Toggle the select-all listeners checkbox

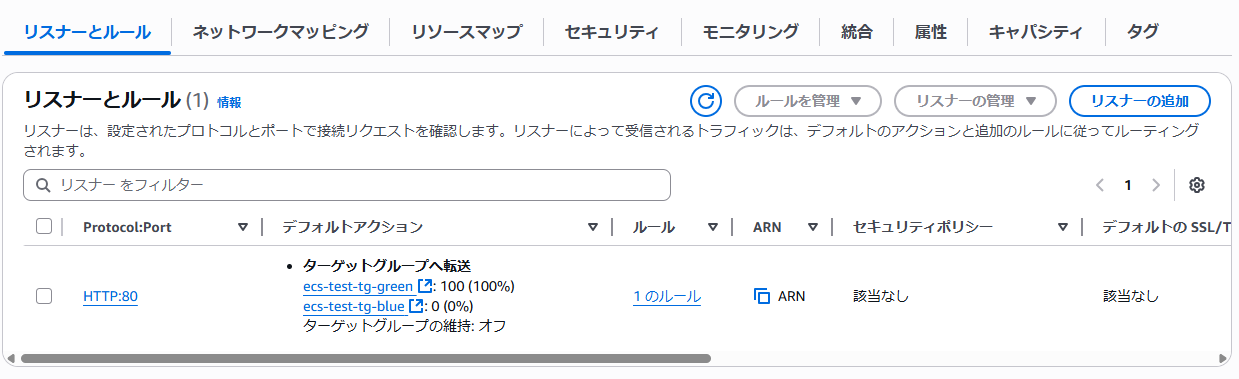44,227
